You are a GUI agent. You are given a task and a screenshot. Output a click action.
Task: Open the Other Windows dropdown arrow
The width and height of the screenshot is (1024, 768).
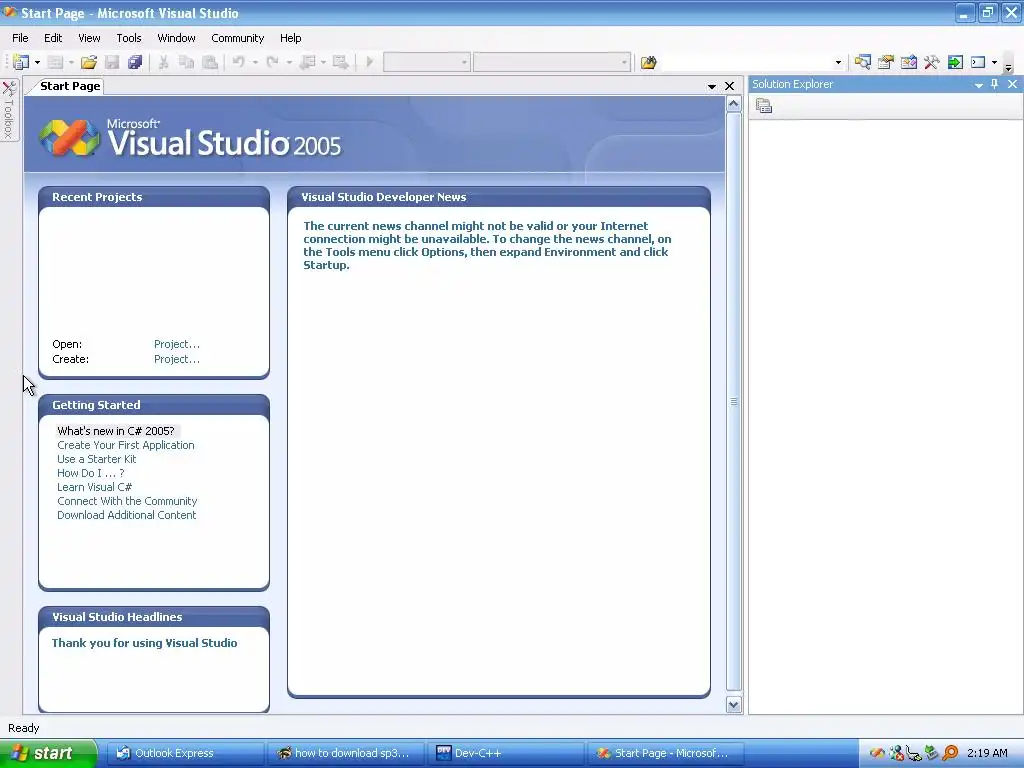coord(995,62)
